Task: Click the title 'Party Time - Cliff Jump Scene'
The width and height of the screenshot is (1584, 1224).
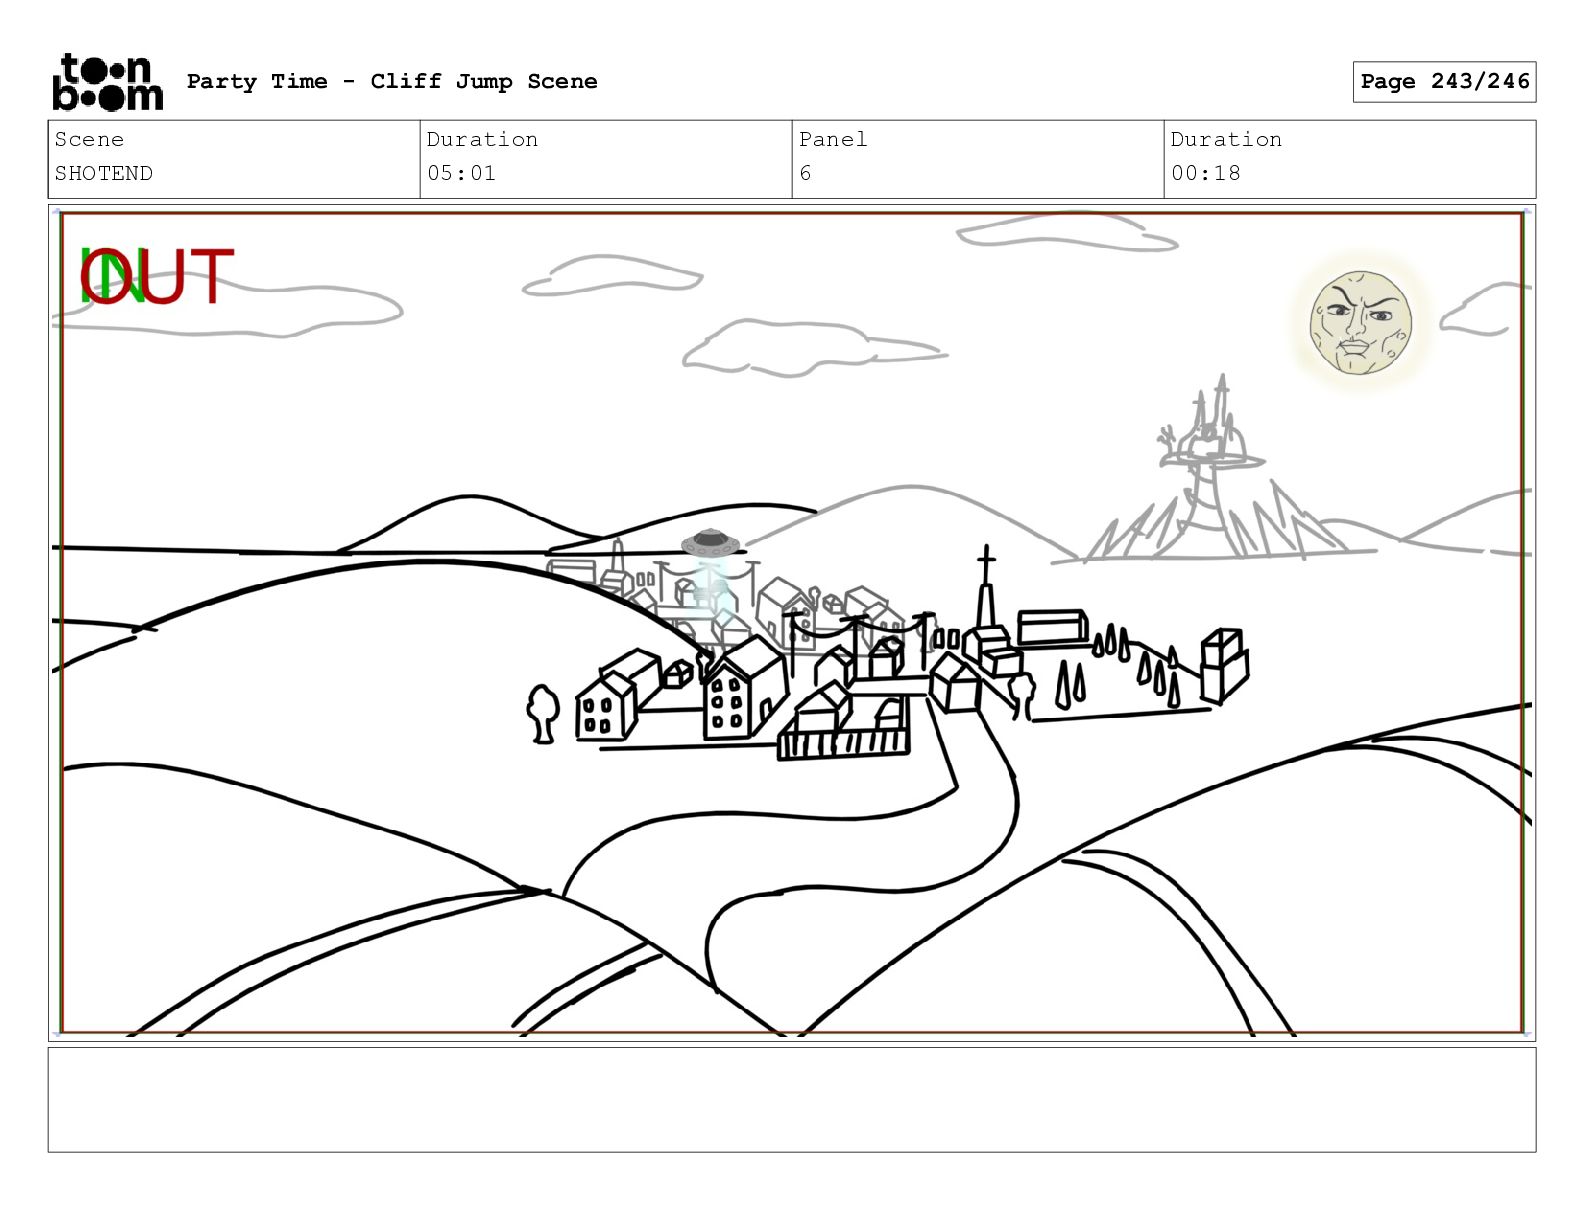Action: (x=392, y=81)
